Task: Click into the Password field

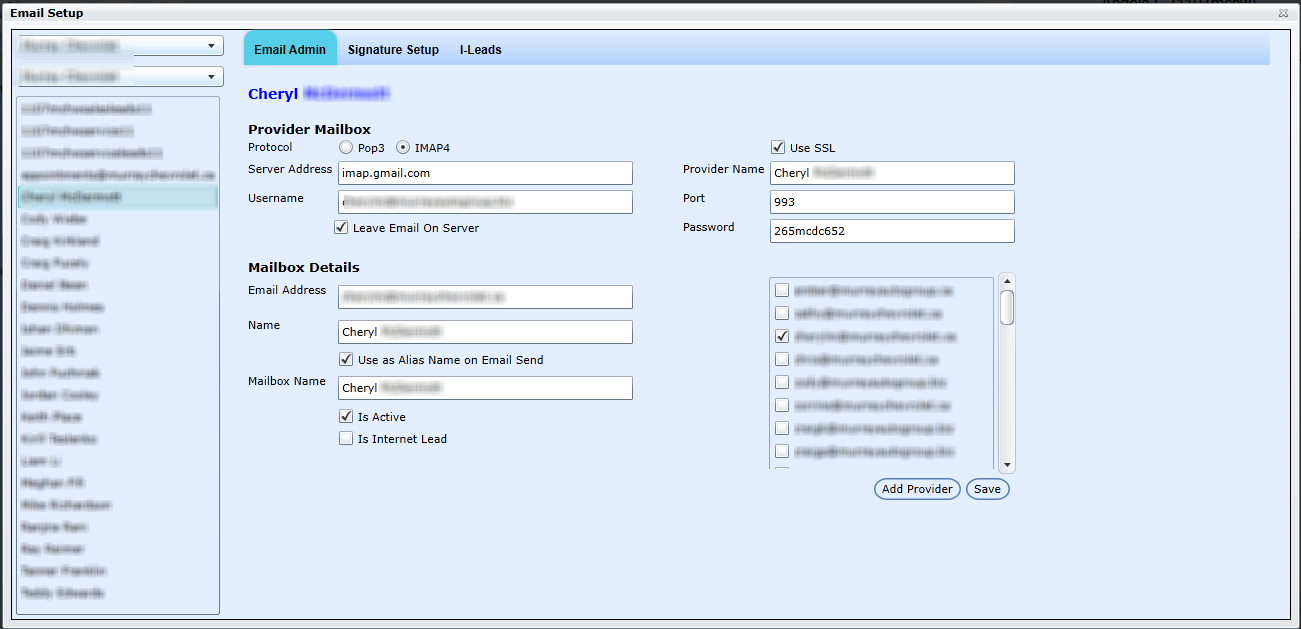Action: [892, 231]
